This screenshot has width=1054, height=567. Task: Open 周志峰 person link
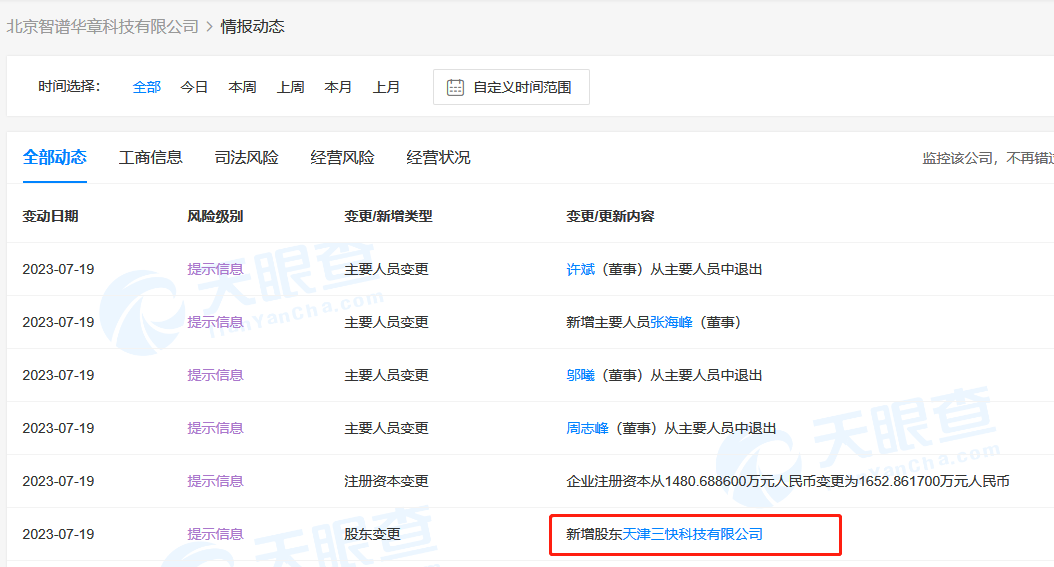[587, 429]
